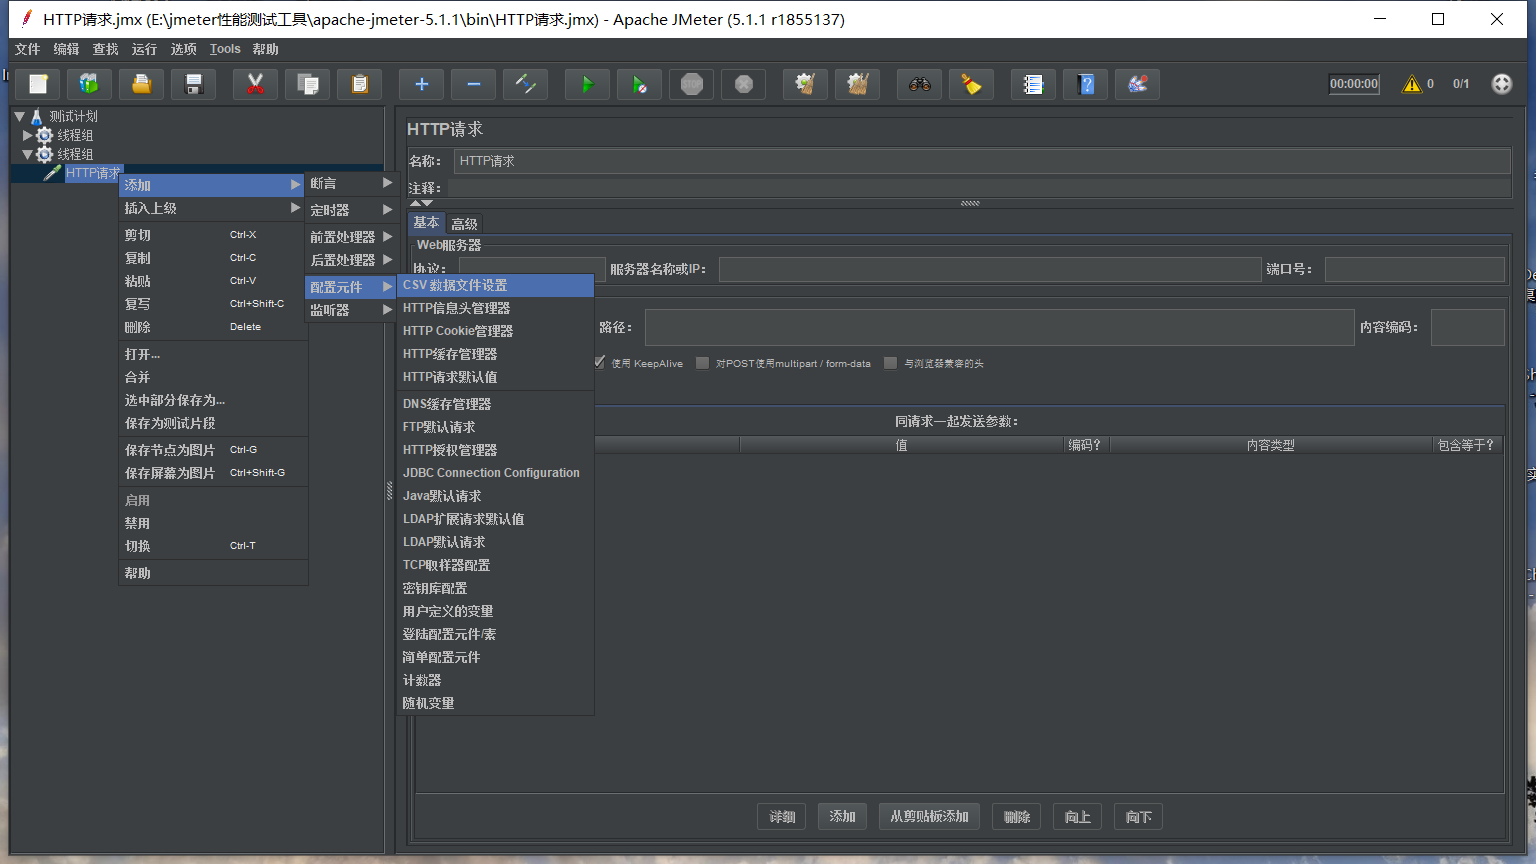The height and width of the screenshot is (864, 1536).
Task: Expand all nodes with the plus icon
Action: 422,84
